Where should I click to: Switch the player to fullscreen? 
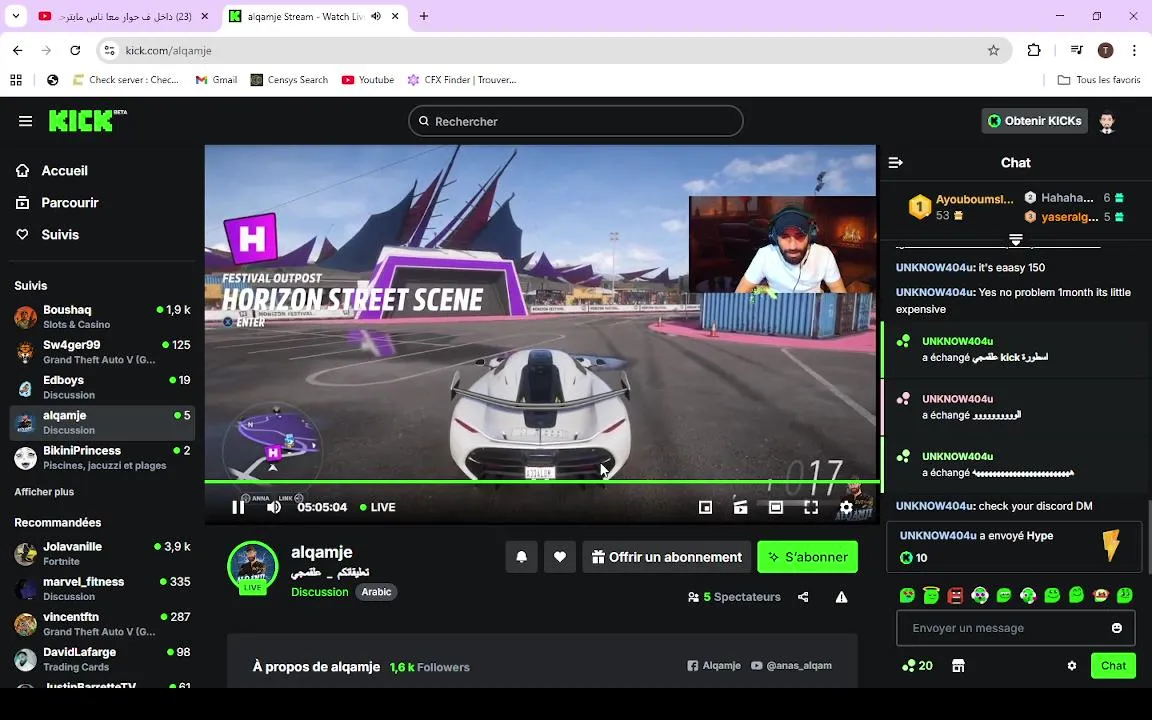pyautogui.click(x=811, y=507)
